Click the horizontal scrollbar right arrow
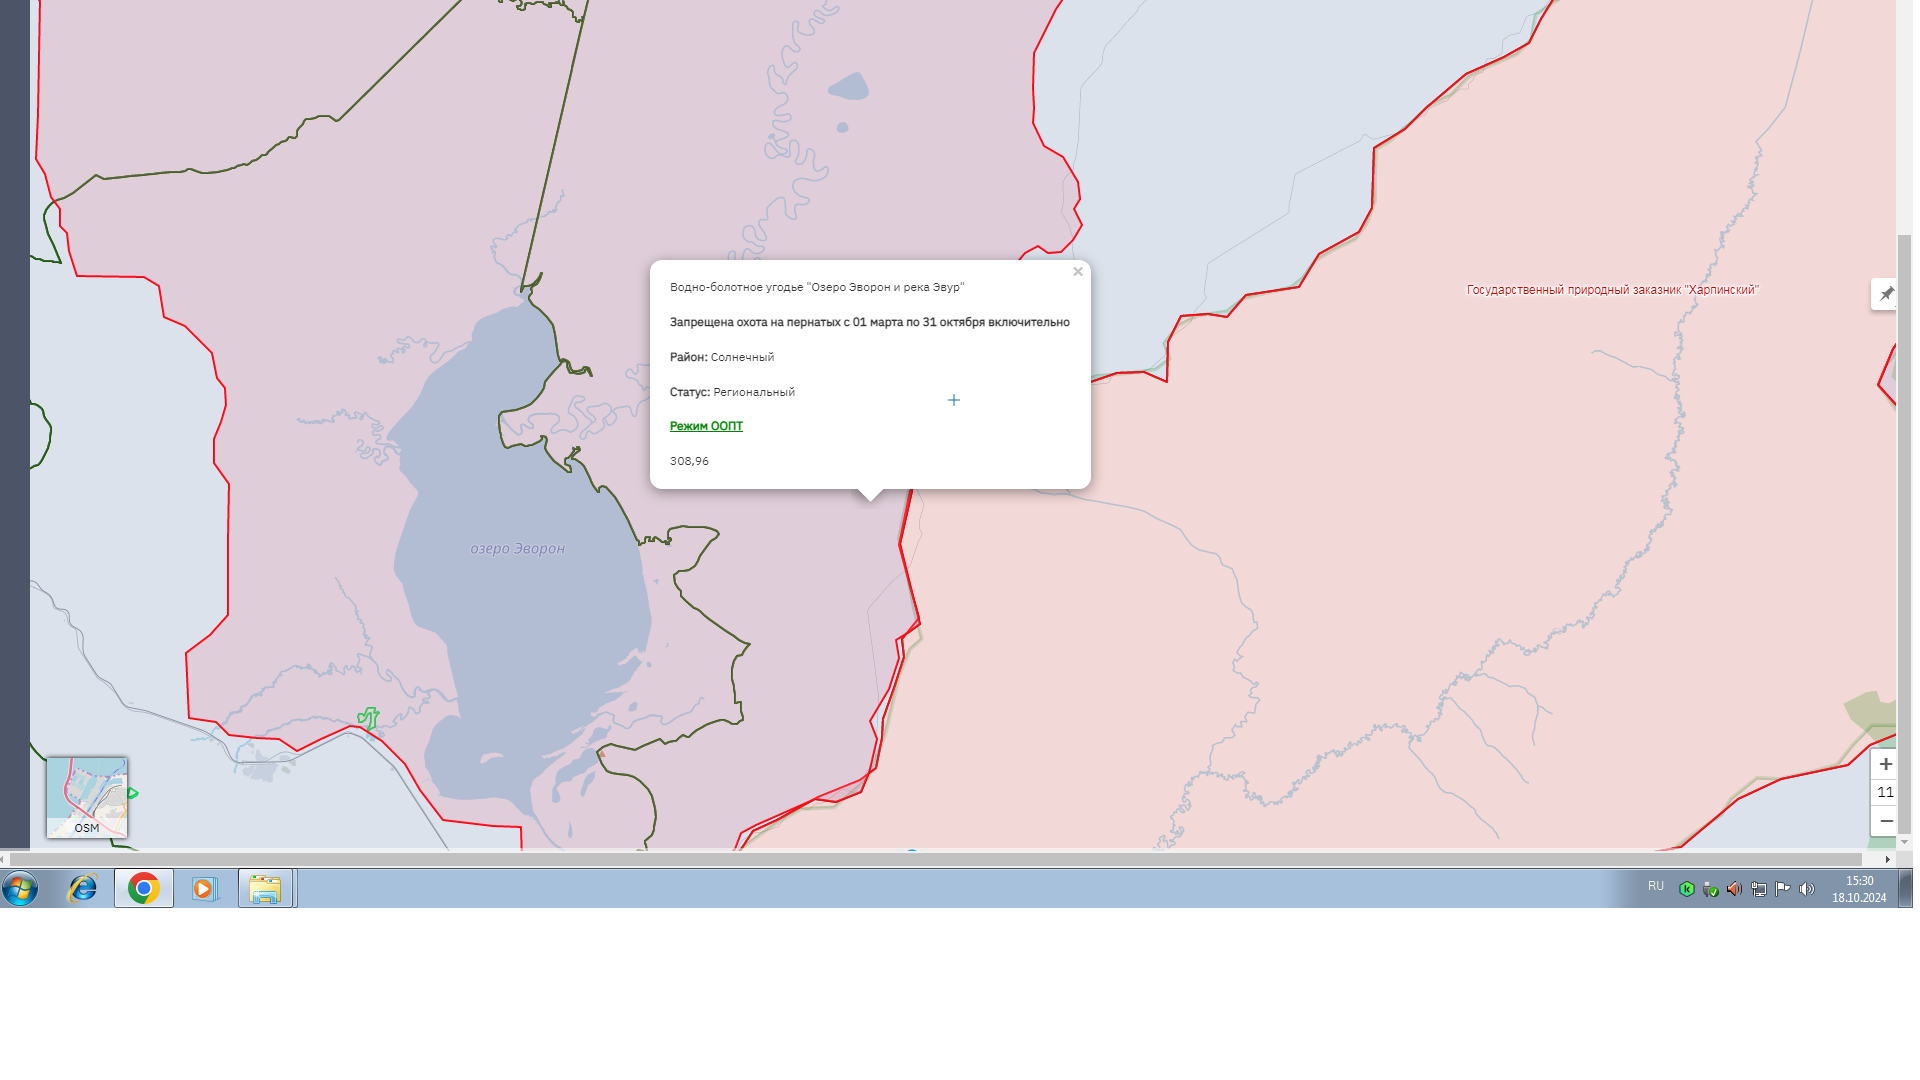Screen dimensions: 1920x1080 1887,859
